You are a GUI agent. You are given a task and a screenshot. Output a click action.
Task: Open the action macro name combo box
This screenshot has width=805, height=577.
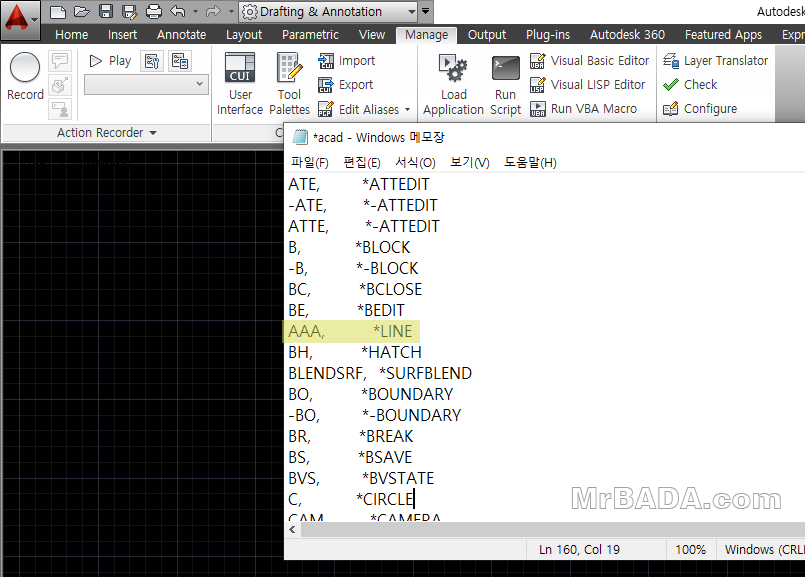(x=146, y=85)
